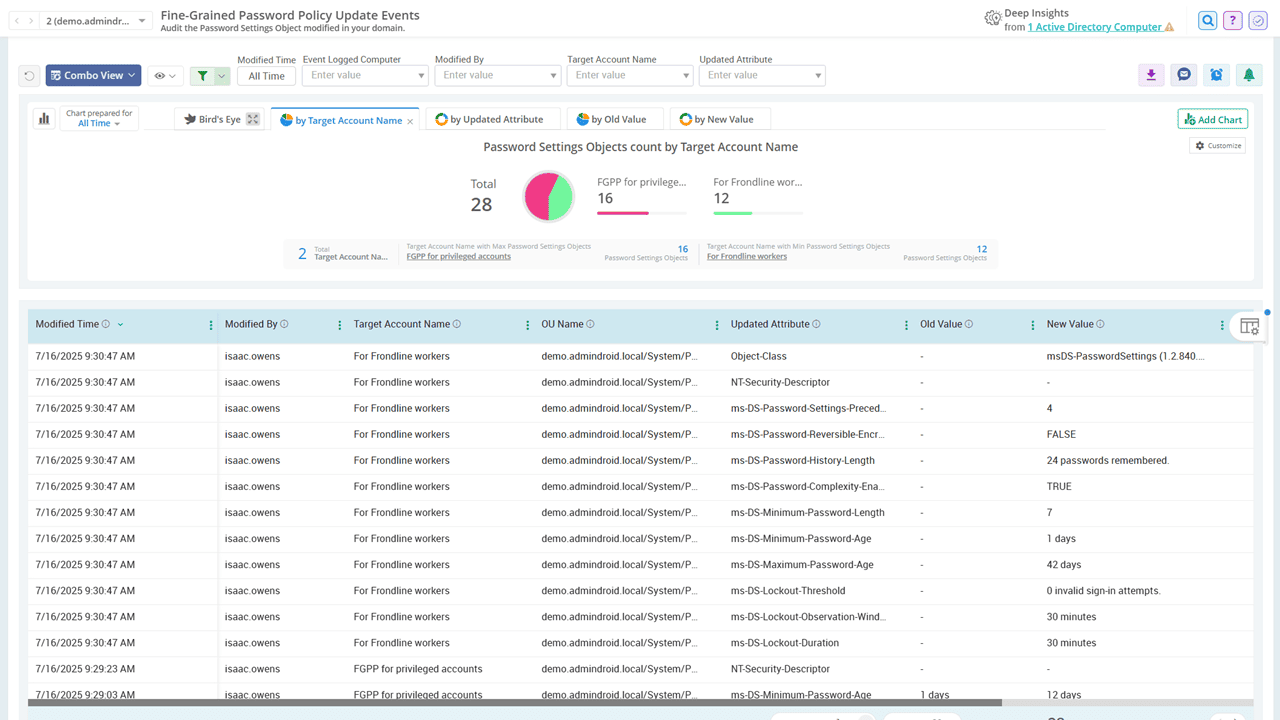Open the search magnifier icon
The image size is (1280, 720).
point(1208,21)
